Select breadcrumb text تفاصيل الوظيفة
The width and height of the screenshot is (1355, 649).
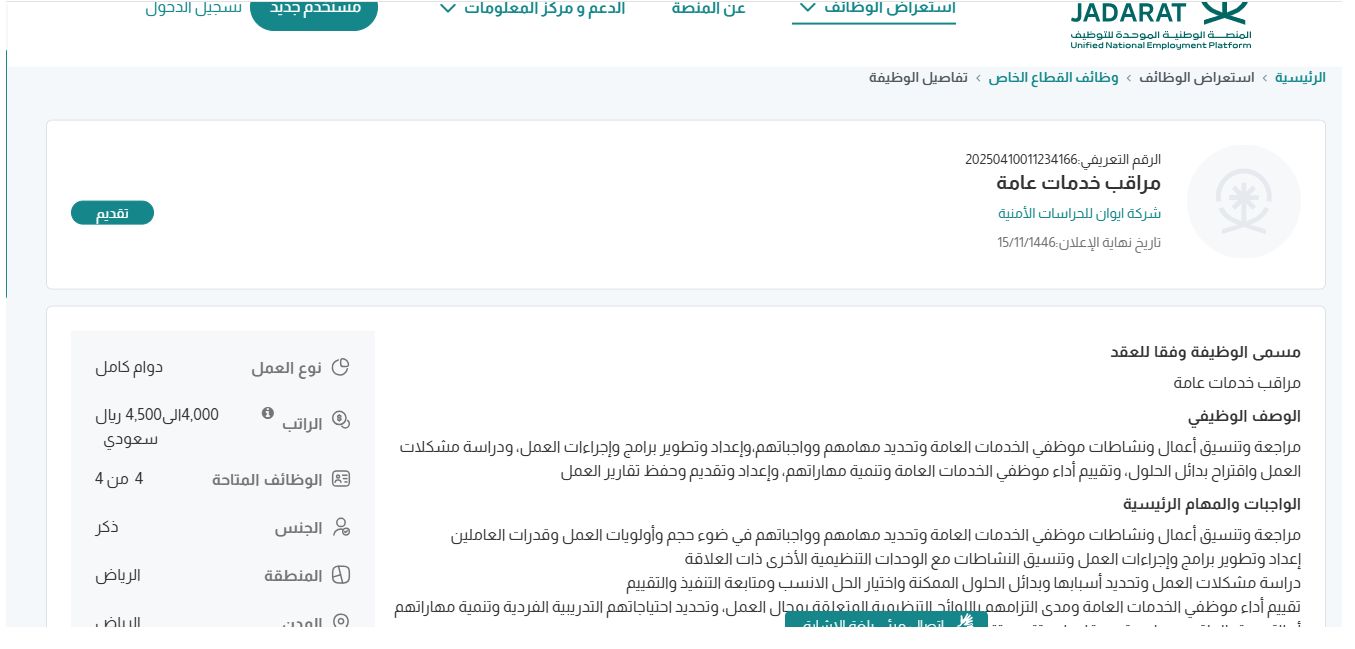click(918, 77)
